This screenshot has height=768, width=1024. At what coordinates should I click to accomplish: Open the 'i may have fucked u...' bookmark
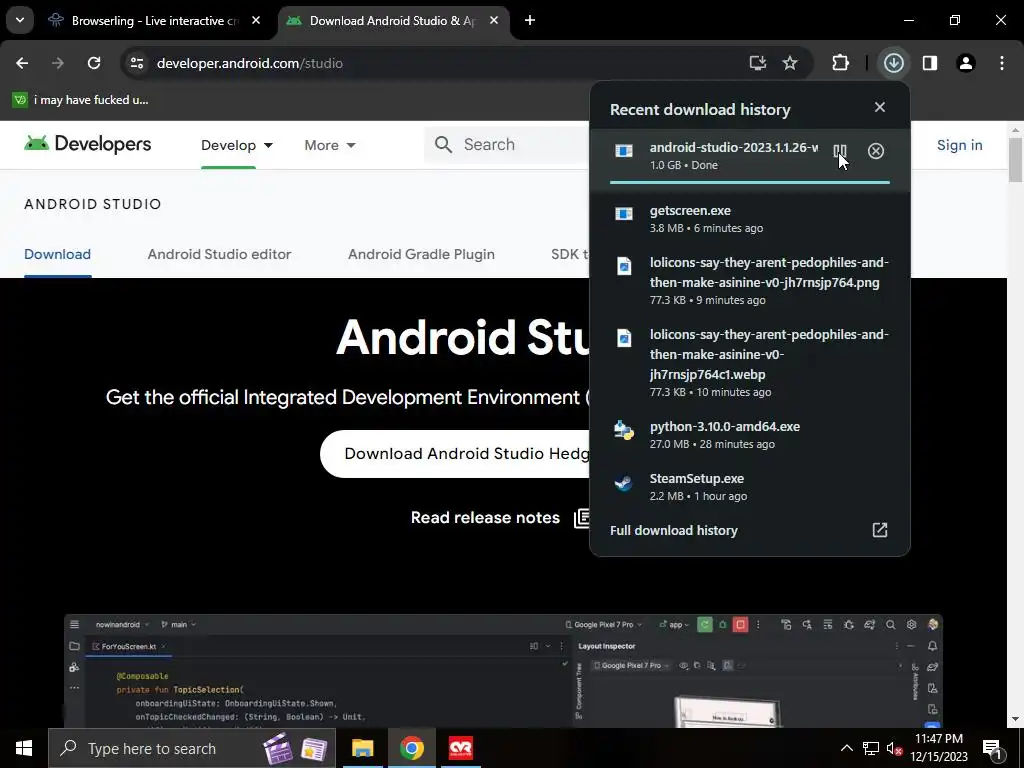81,100
